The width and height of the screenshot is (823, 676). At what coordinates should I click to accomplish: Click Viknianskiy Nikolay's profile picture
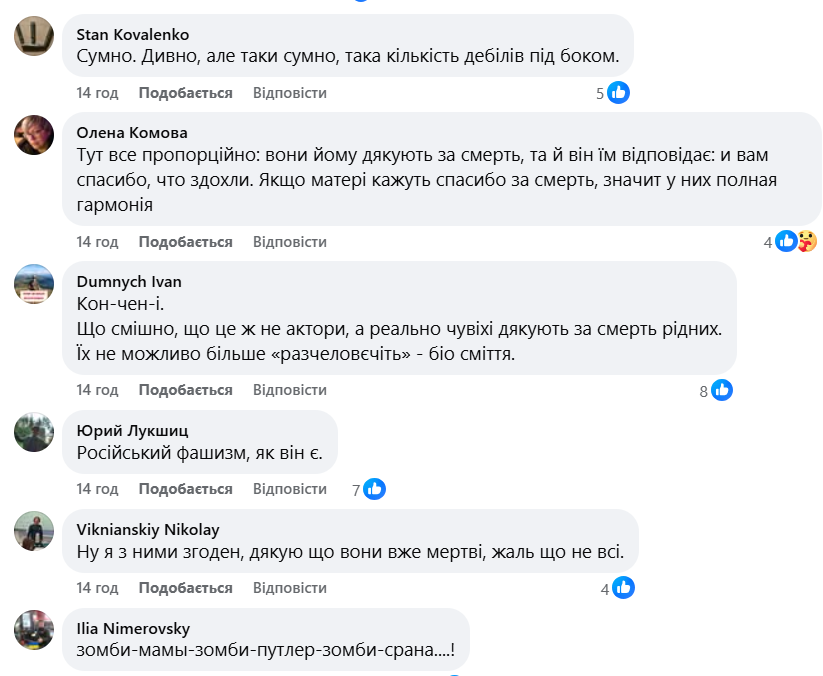(34, 530)
